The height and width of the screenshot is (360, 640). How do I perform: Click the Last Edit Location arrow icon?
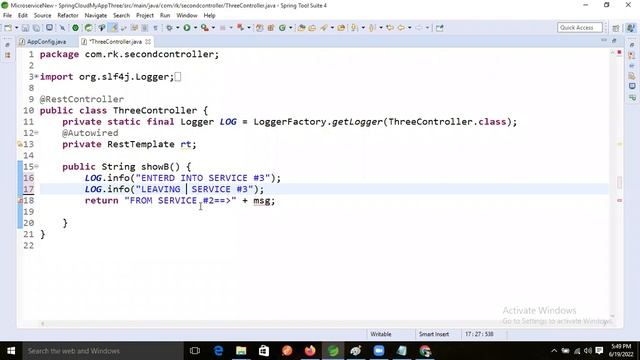point(390,28)
